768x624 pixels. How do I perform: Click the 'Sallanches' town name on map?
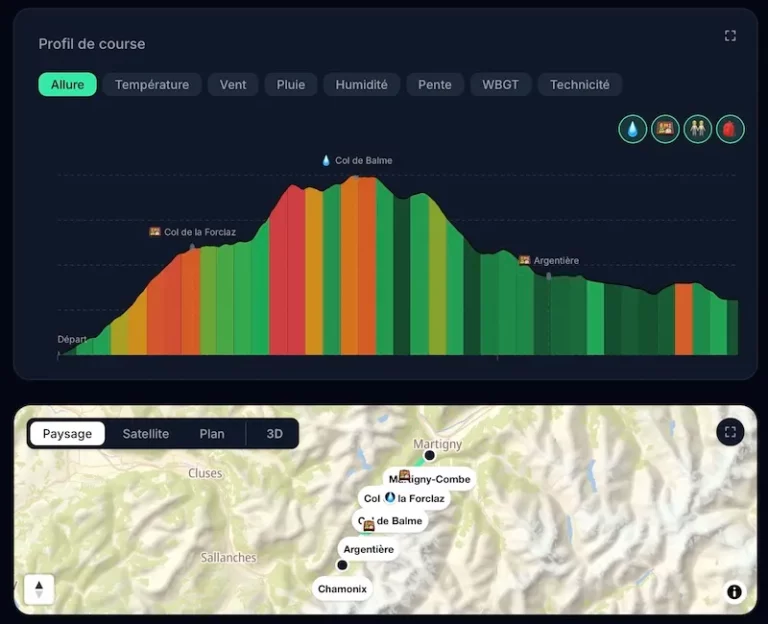point(229,557)
